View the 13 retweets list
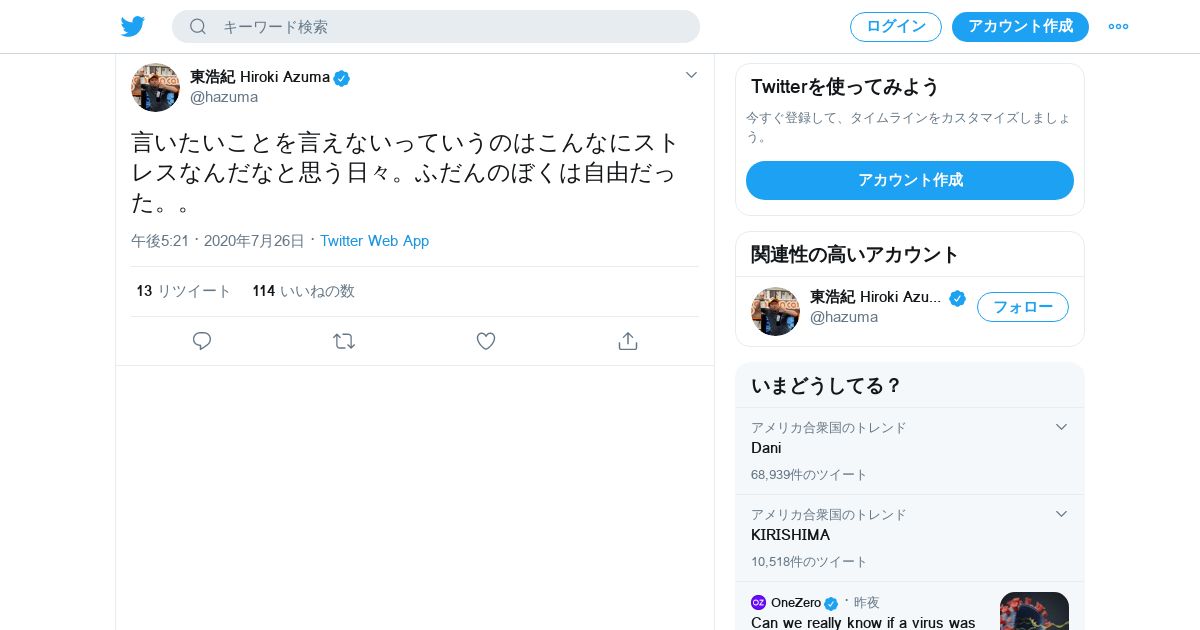 pos(184,291)
